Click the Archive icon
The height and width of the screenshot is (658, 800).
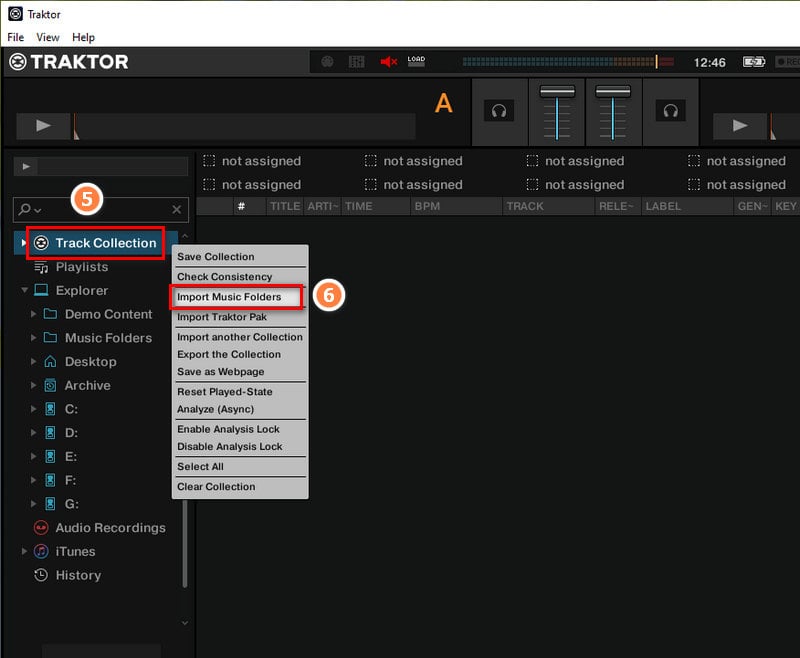51,385
